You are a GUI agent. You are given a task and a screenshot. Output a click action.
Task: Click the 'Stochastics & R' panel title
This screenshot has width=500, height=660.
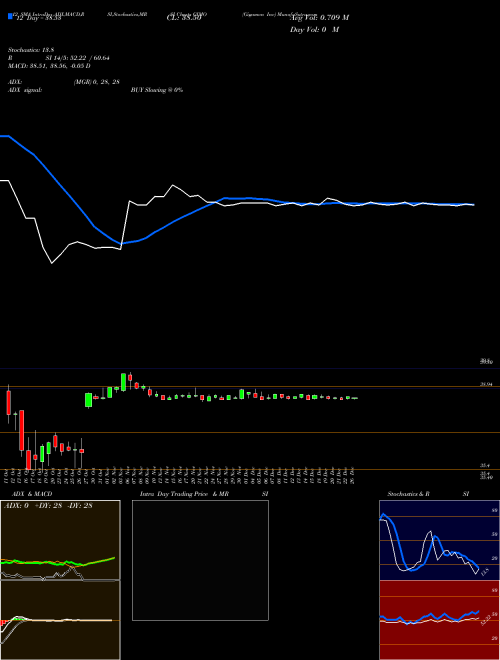[408, 494]
